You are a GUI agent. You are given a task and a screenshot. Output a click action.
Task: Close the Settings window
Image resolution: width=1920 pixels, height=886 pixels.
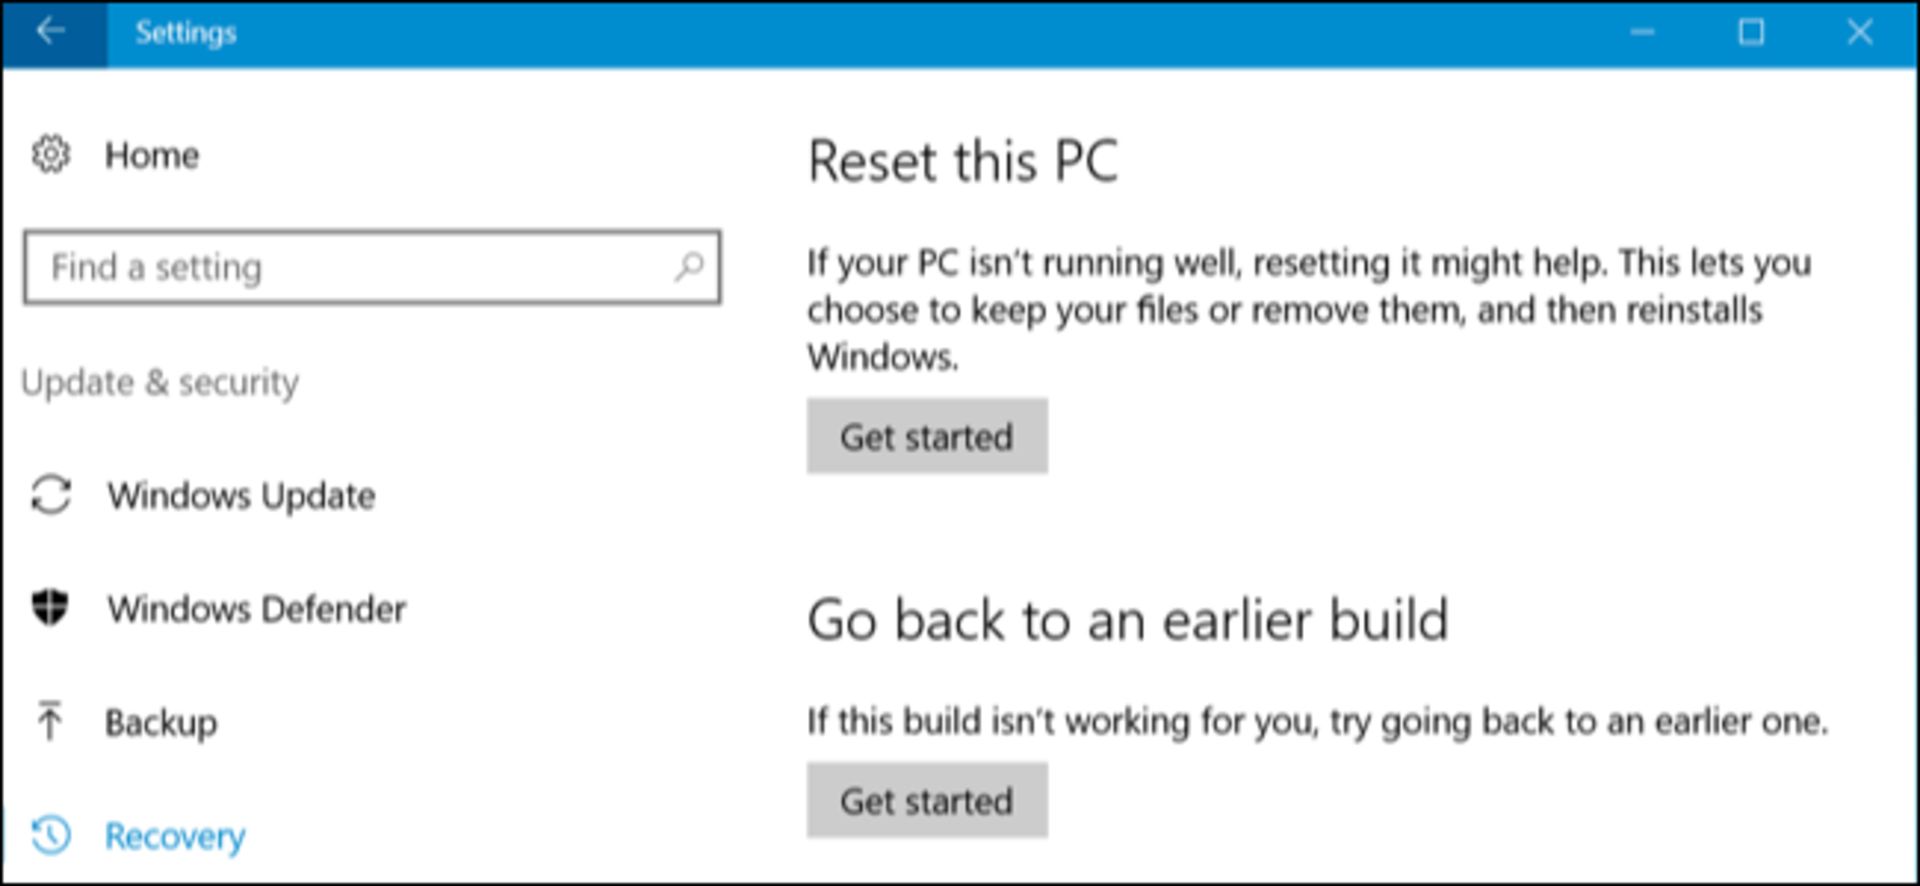[x=1860, y=32]
